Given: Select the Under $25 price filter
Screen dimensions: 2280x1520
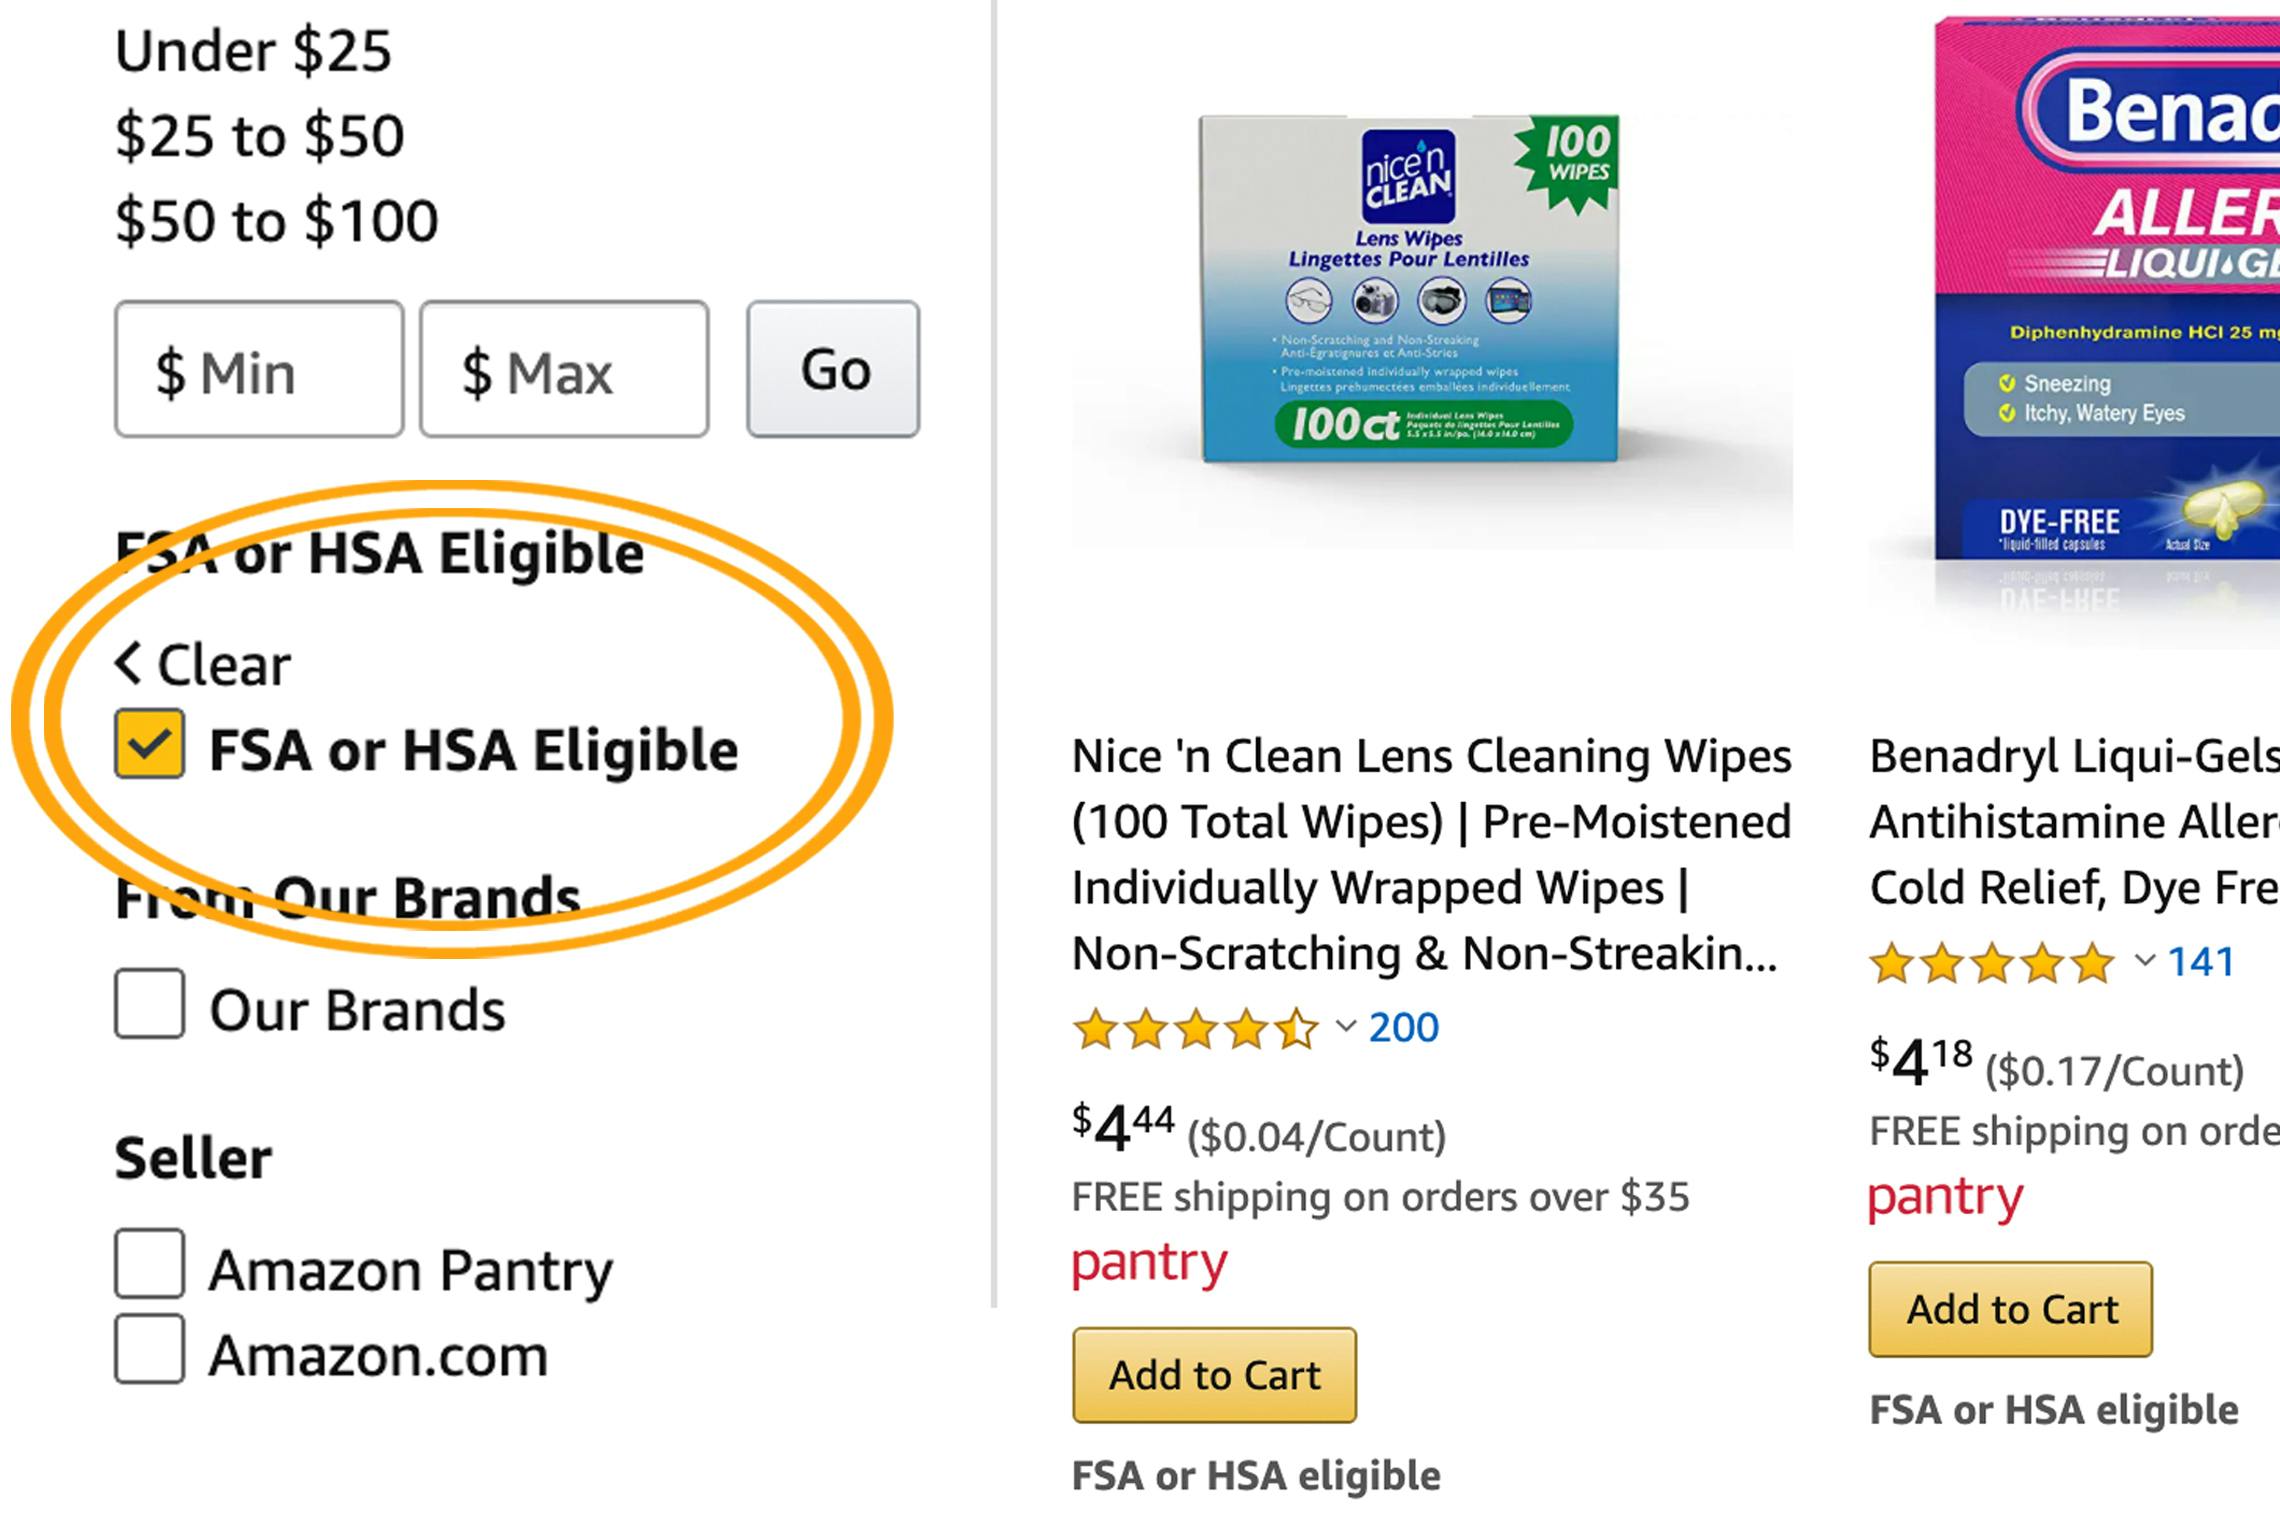Looking at the screenshot, I should tap(253, 51).
